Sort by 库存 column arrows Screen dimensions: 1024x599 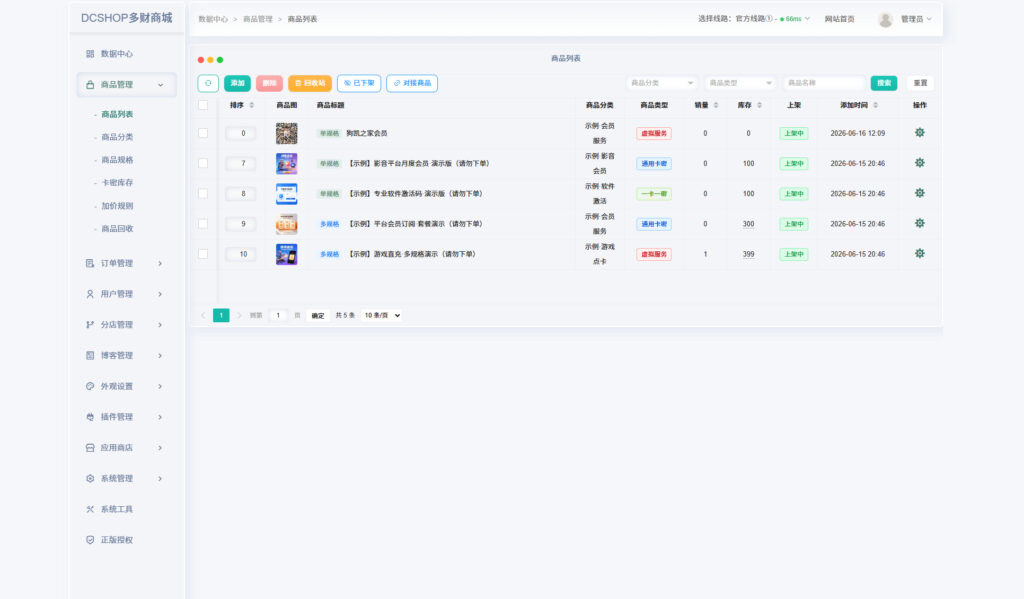click(x=759, y=105)
